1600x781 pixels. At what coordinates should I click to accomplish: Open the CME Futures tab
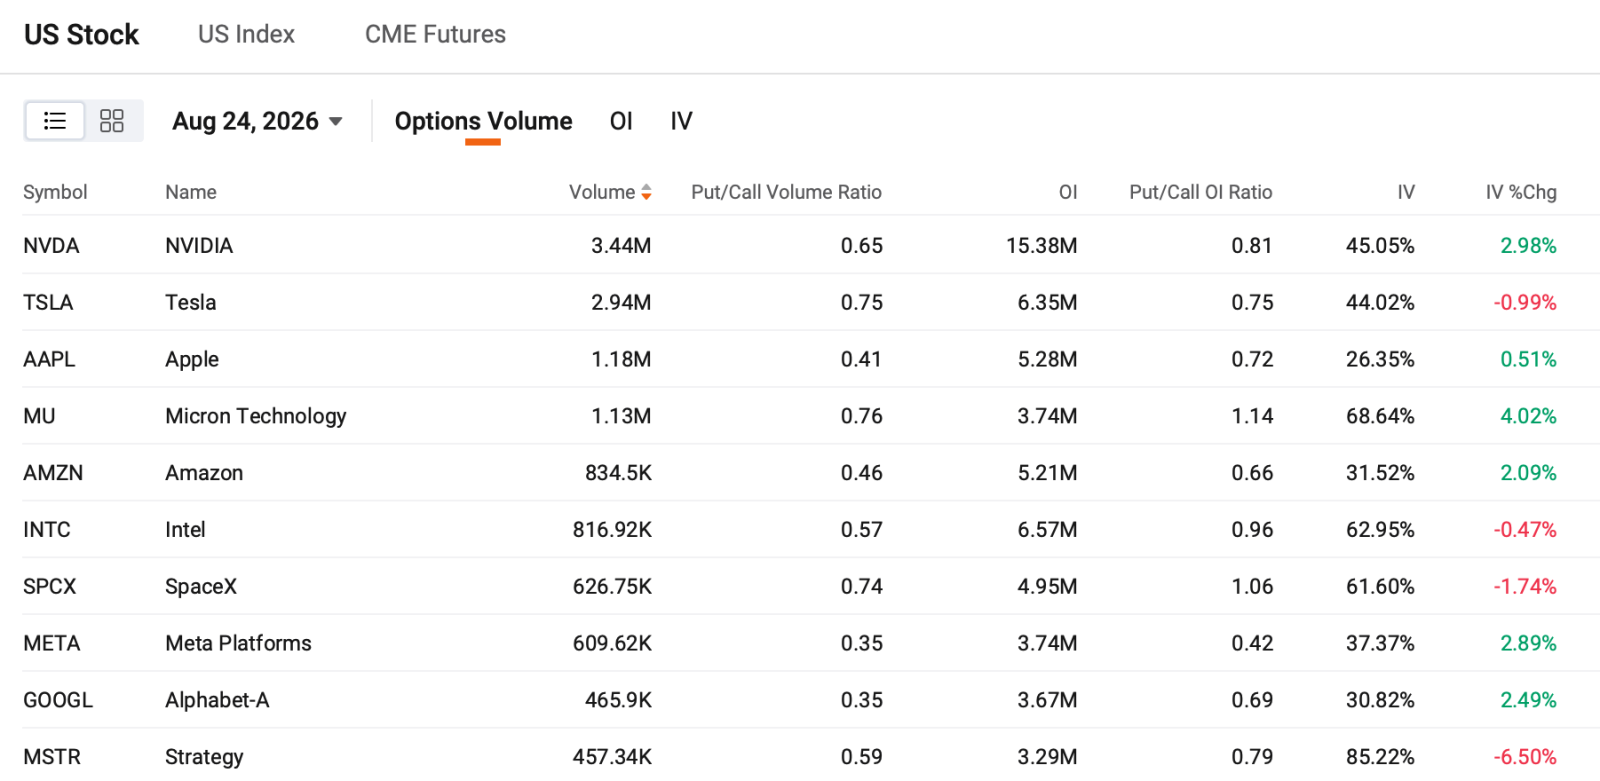(x=435, y=34)
